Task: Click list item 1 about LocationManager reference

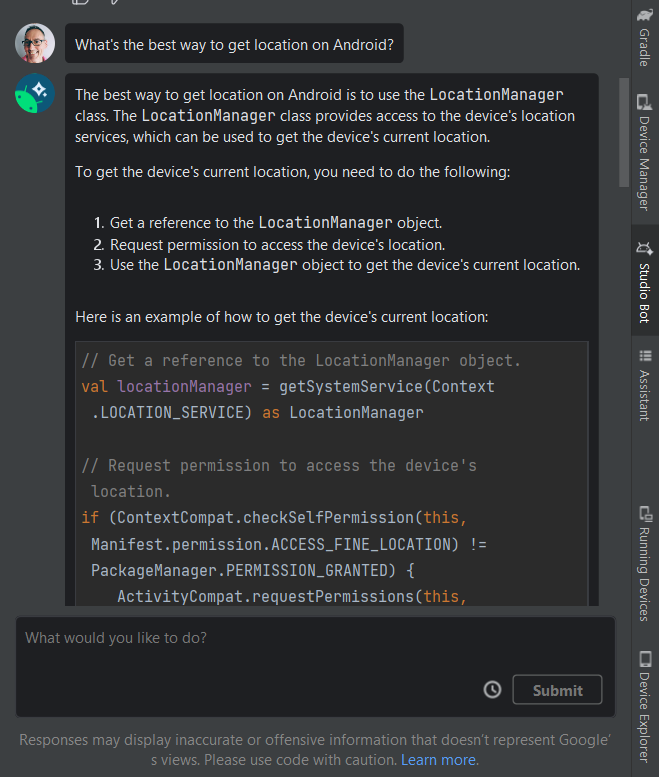Action: pos(268,223)
